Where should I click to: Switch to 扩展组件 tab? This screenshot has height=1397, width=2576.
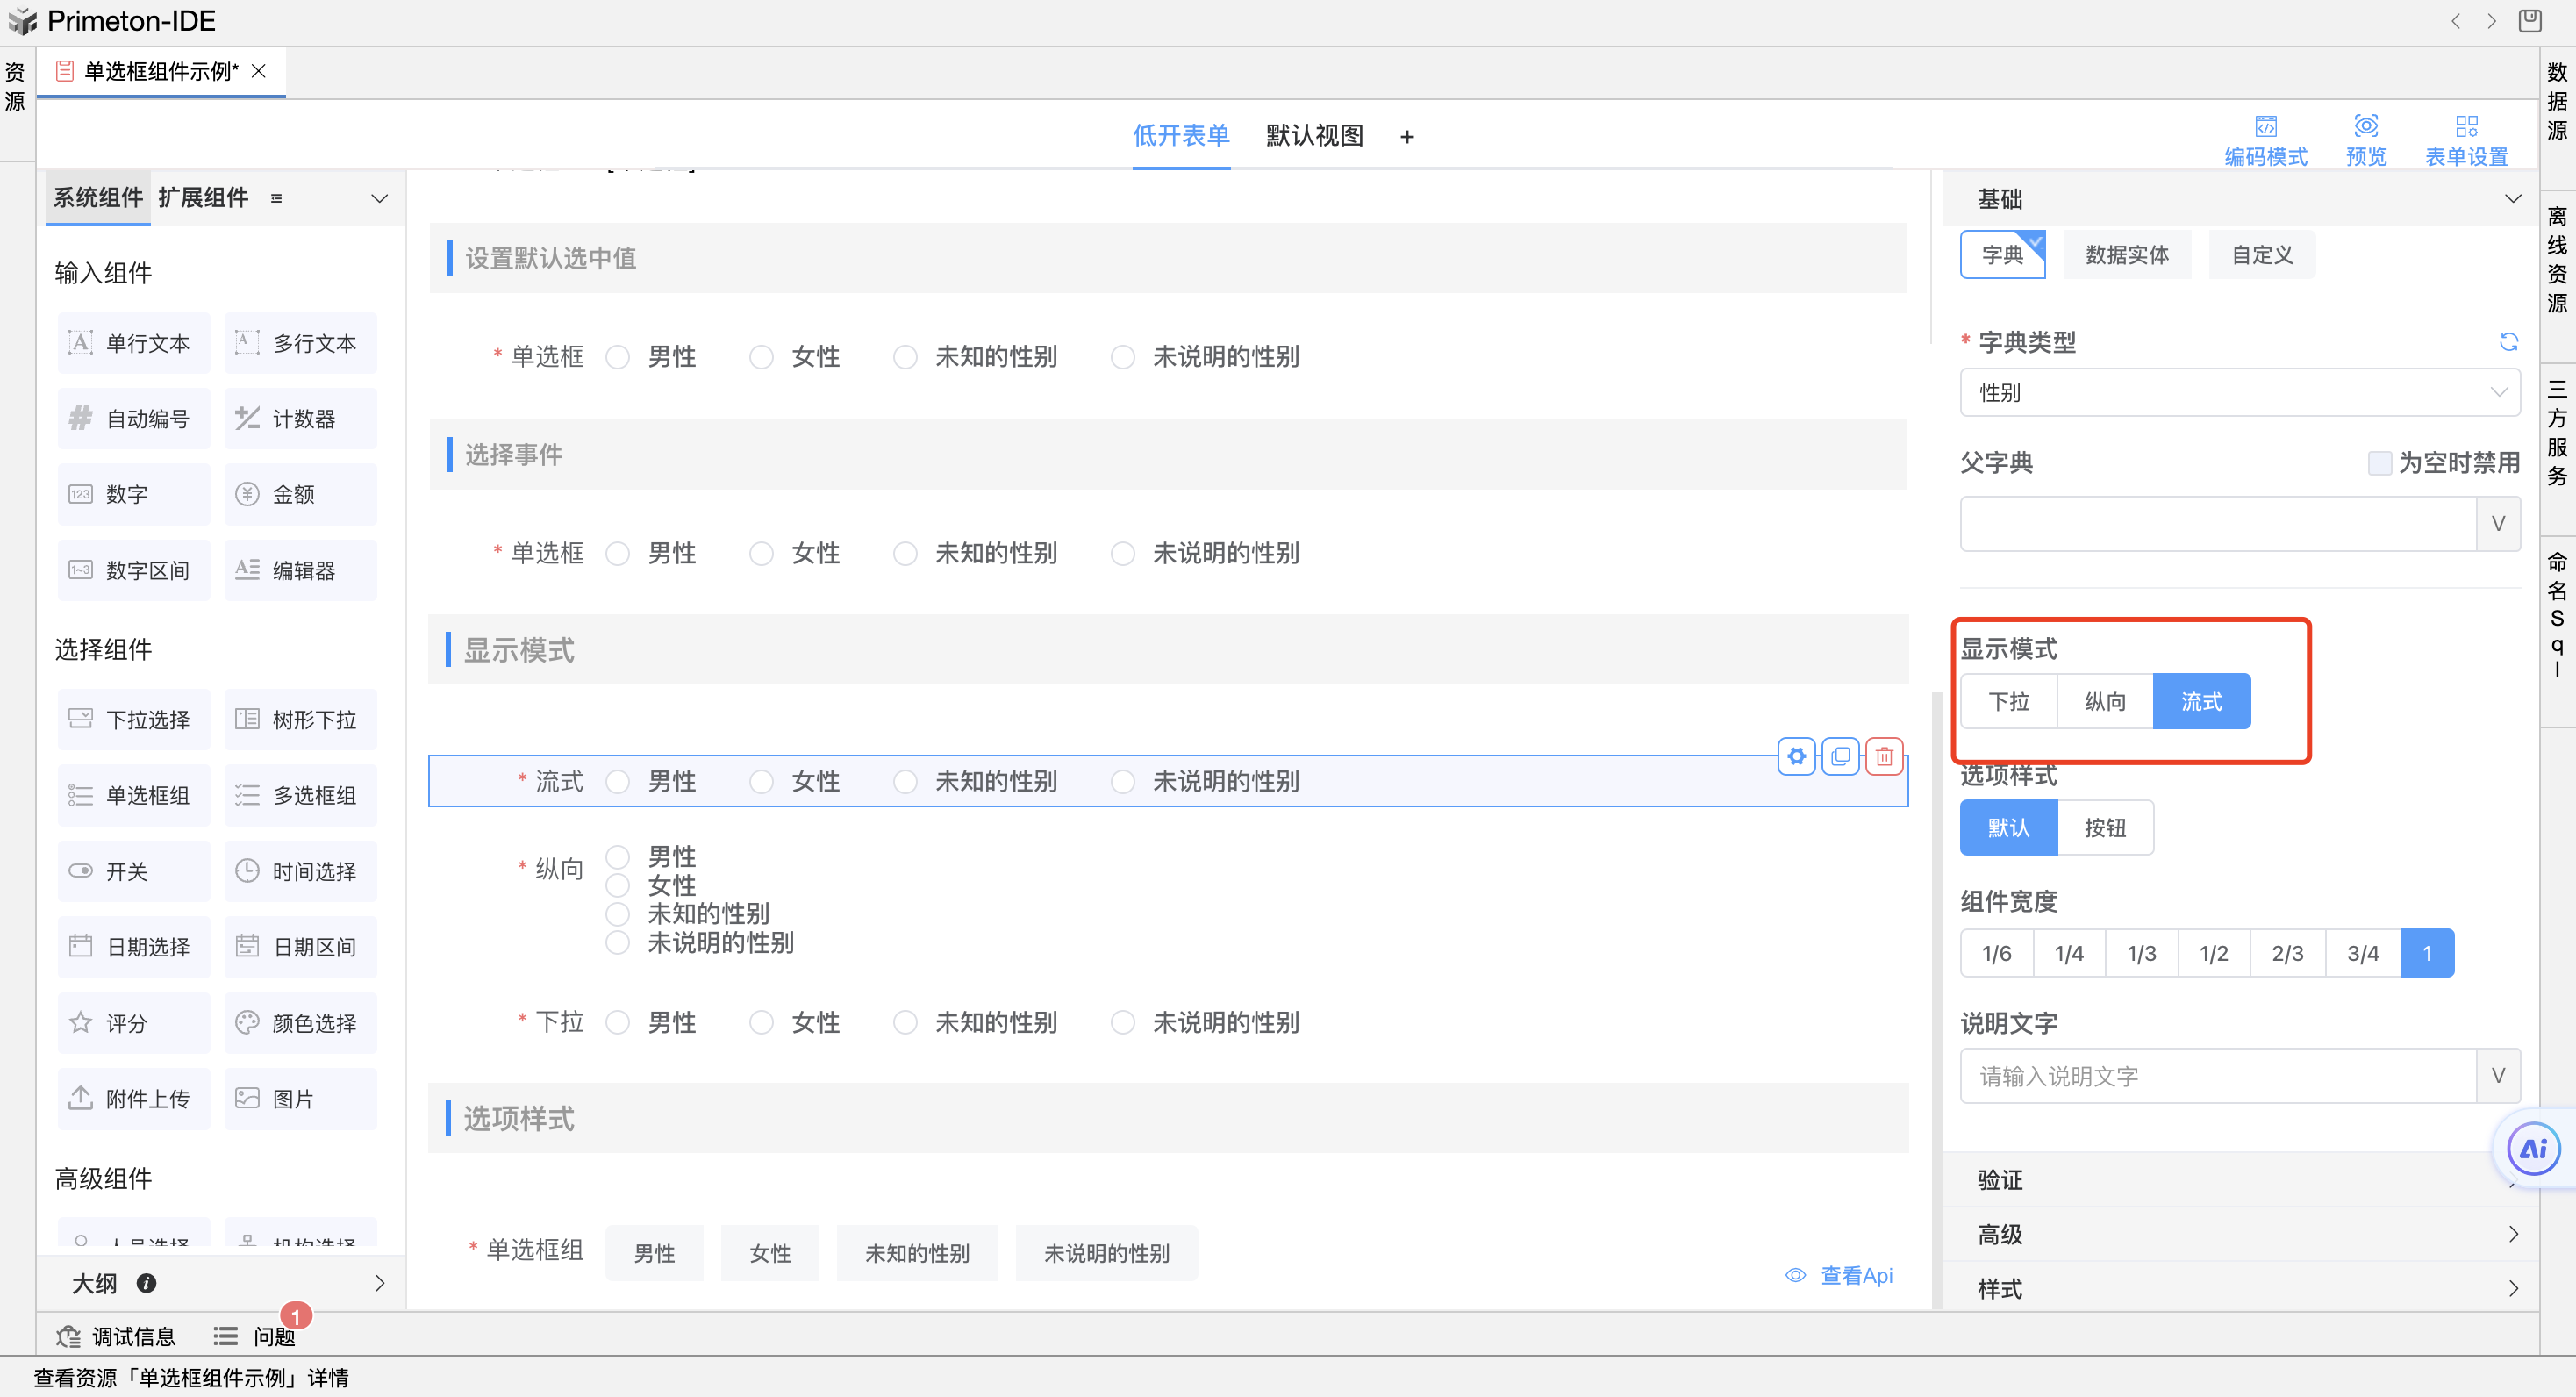(x=203, y=197)
